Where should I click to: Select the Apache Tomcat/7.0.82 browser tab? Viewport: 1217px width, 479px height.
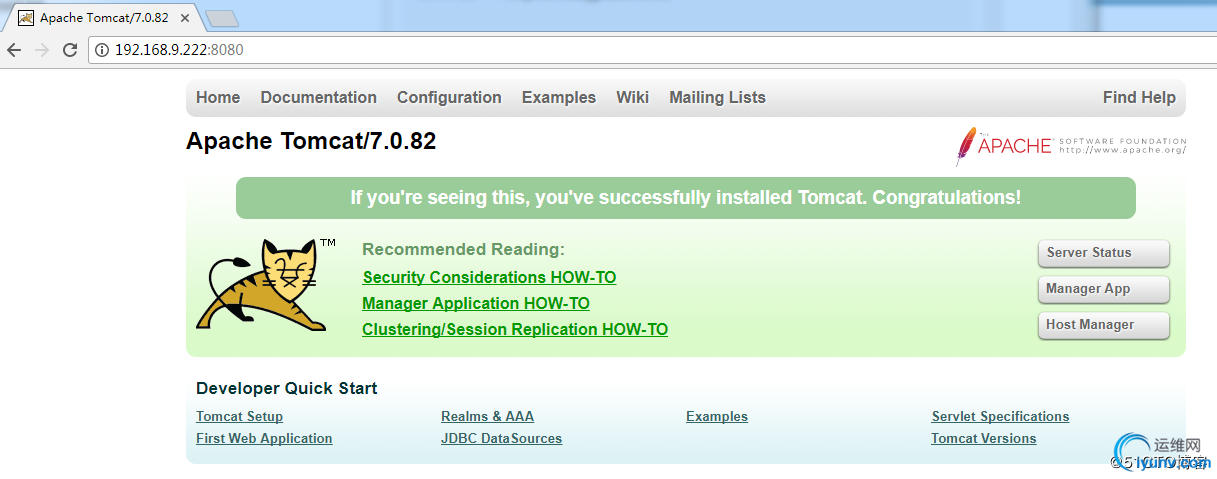click(x=103, y=18)
